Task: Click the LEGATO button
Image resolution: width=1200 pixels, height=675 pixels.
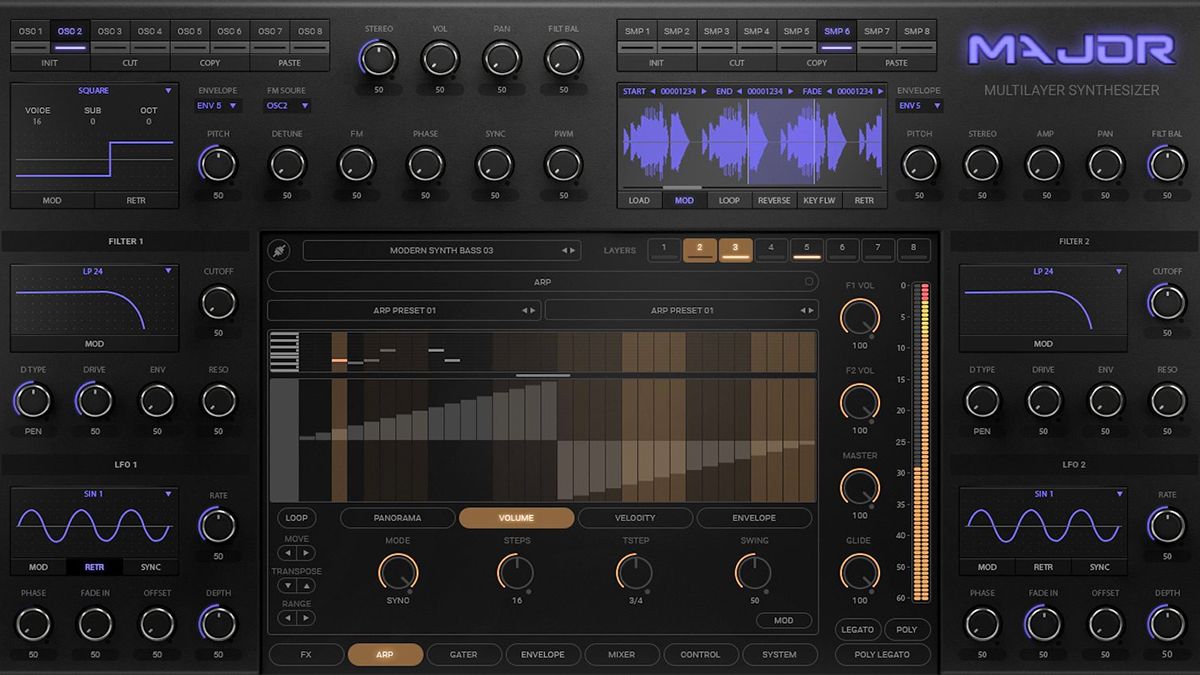Action: pyautogui.click(x=857, y=629)
